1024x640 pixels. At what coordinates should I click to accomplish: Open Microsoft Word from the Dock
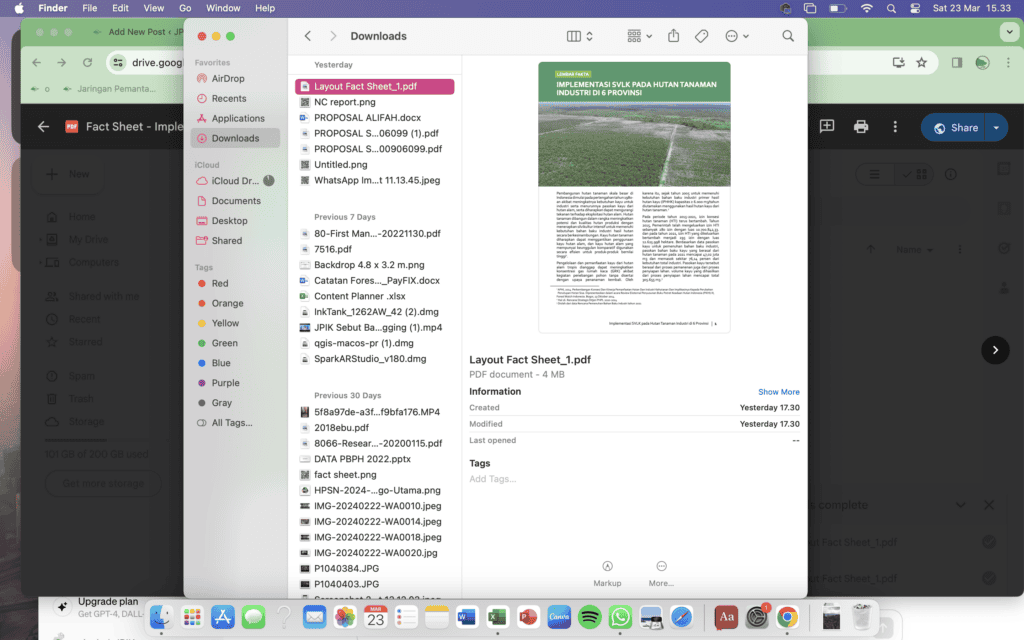[x=467, y=617]
